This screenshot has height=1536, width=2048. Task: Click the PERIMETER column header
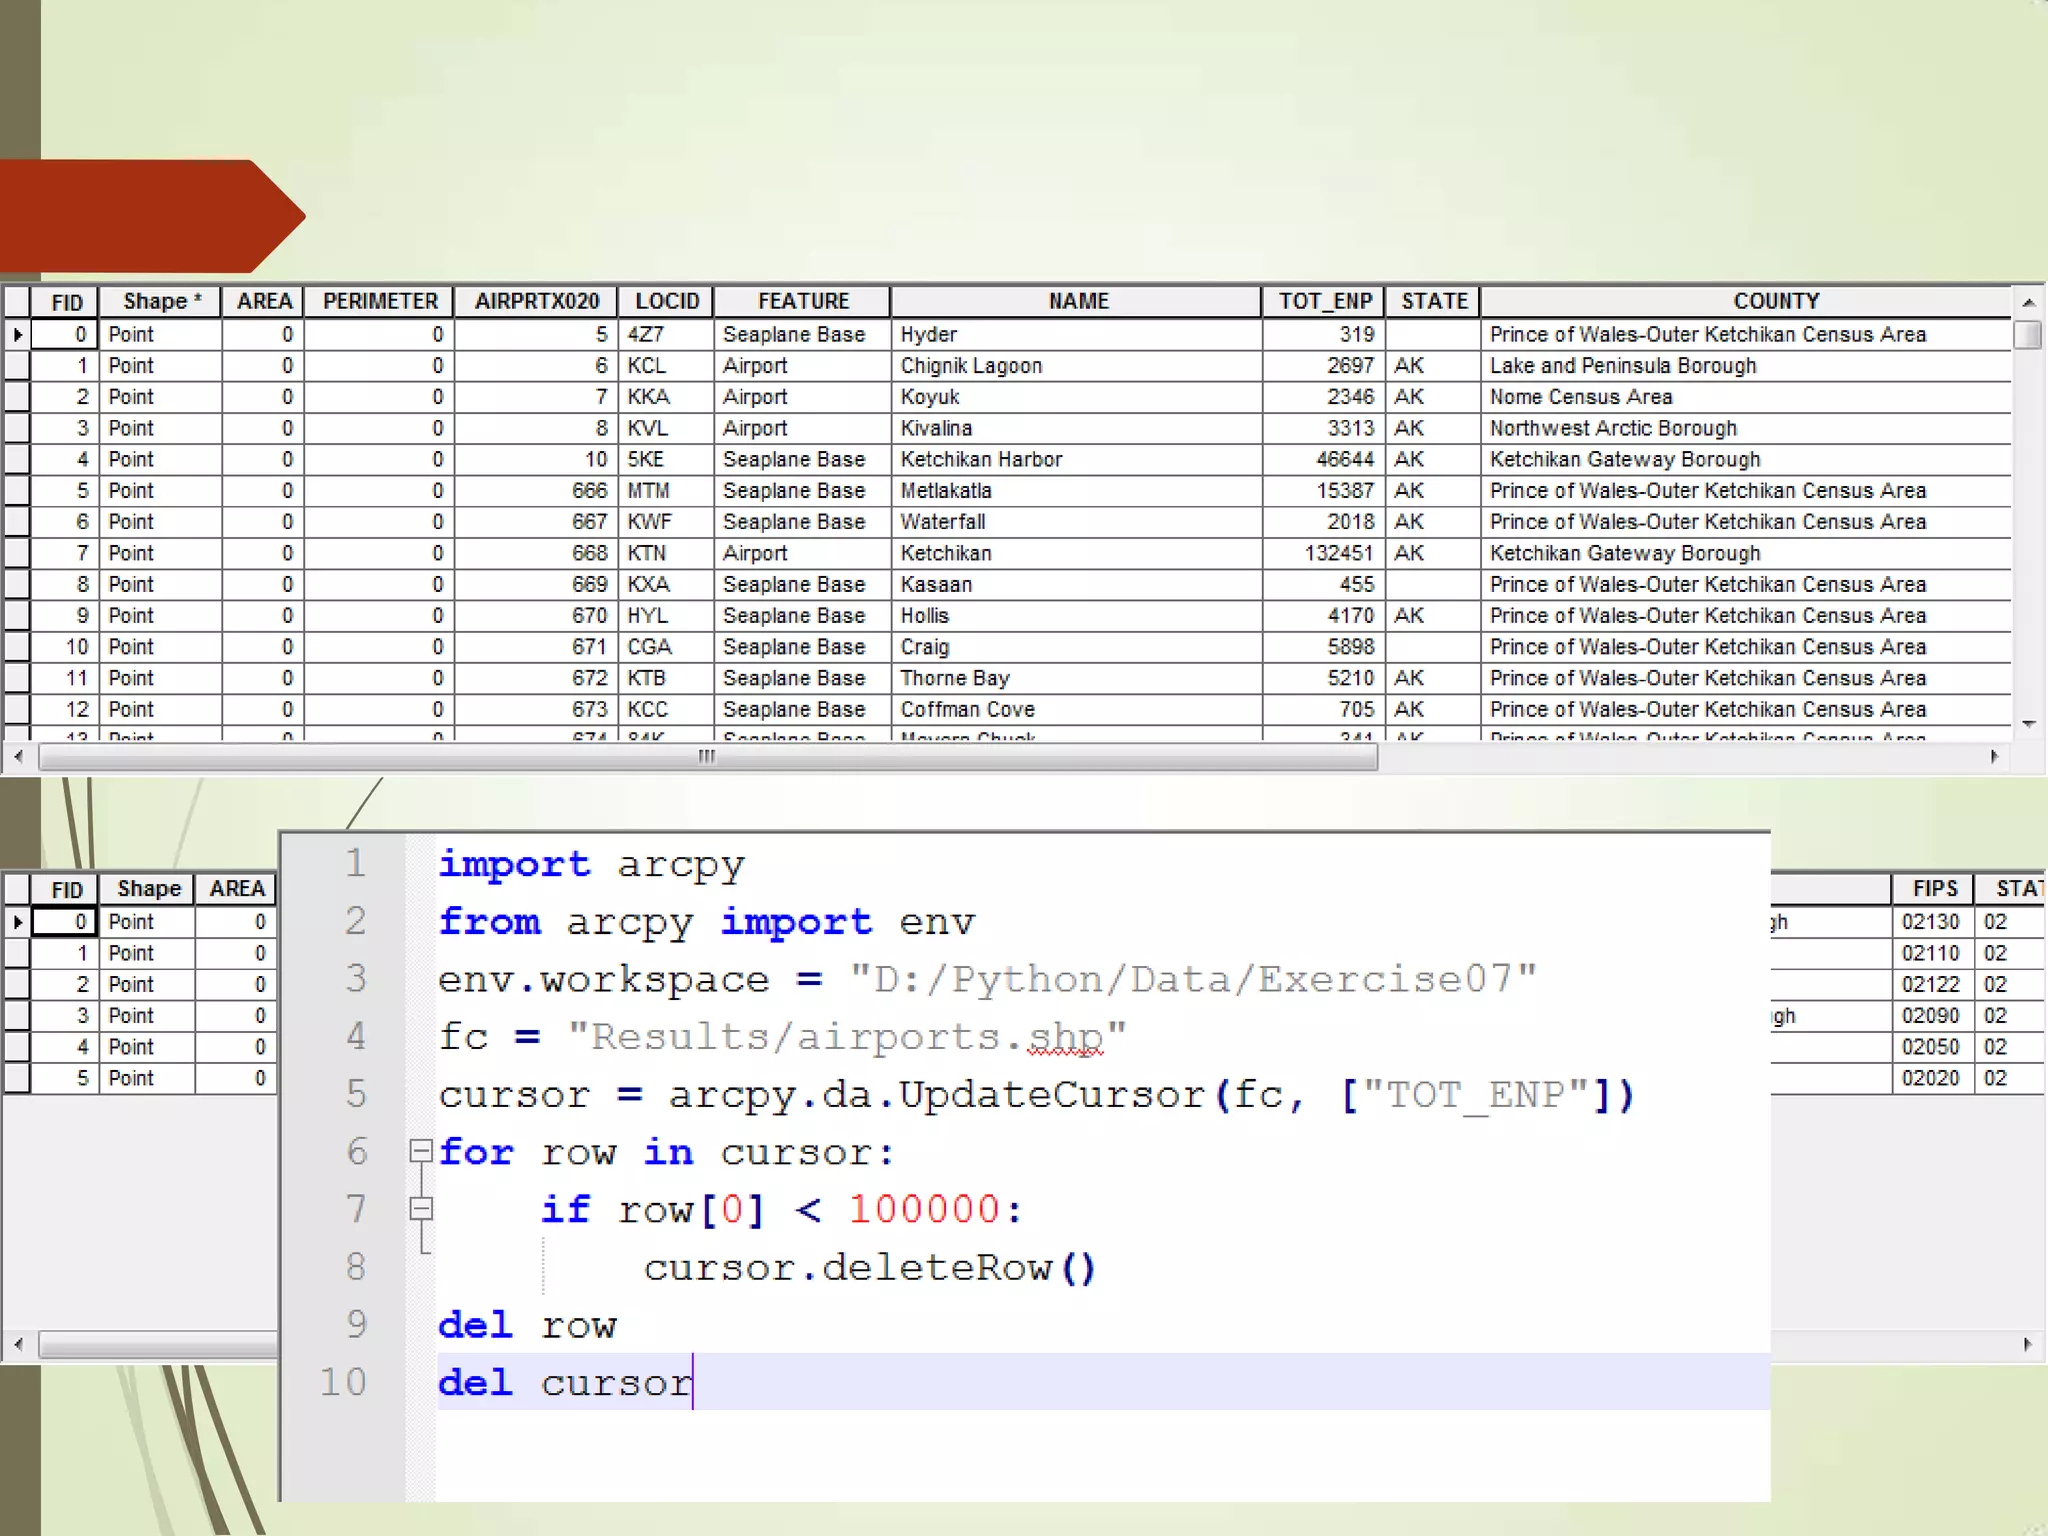380,302
